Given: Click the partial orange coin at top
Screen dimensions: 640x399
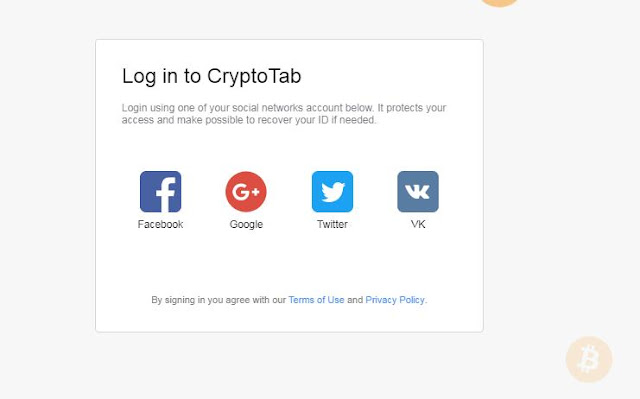Looking at the screenshot, I should coord(499,2).
